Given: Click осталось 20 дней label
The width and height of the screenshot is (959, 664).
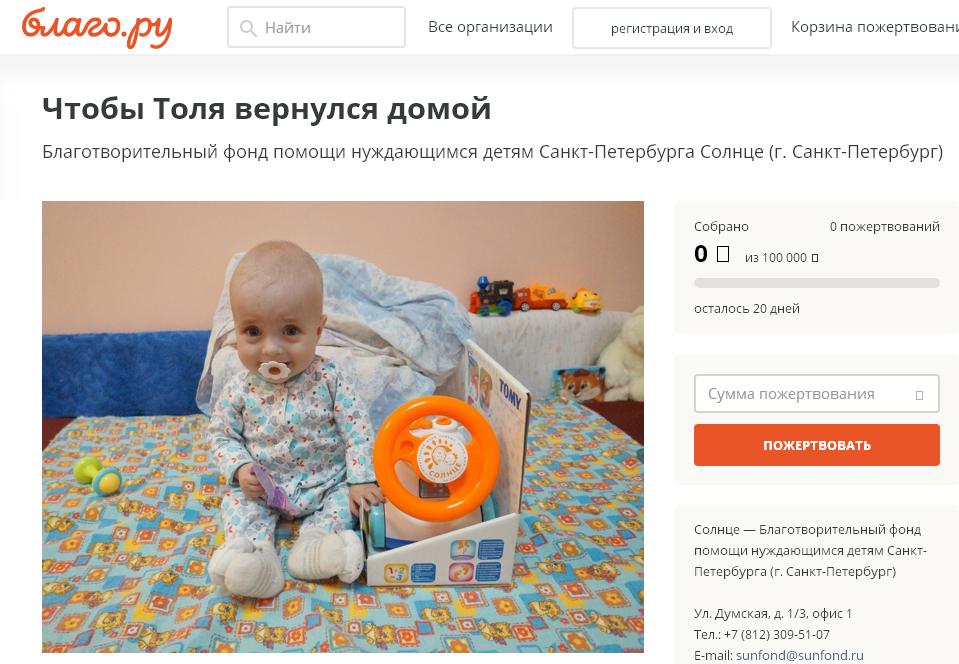Looking at the screenshot, I should 747,309.
